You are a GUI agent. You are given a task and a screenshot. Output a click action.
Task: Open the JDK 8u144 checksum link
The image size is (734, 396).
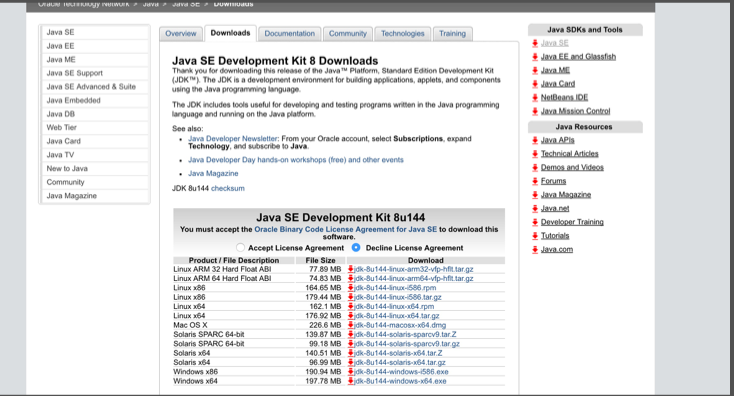pyautogui.click(x=228, y=188)
